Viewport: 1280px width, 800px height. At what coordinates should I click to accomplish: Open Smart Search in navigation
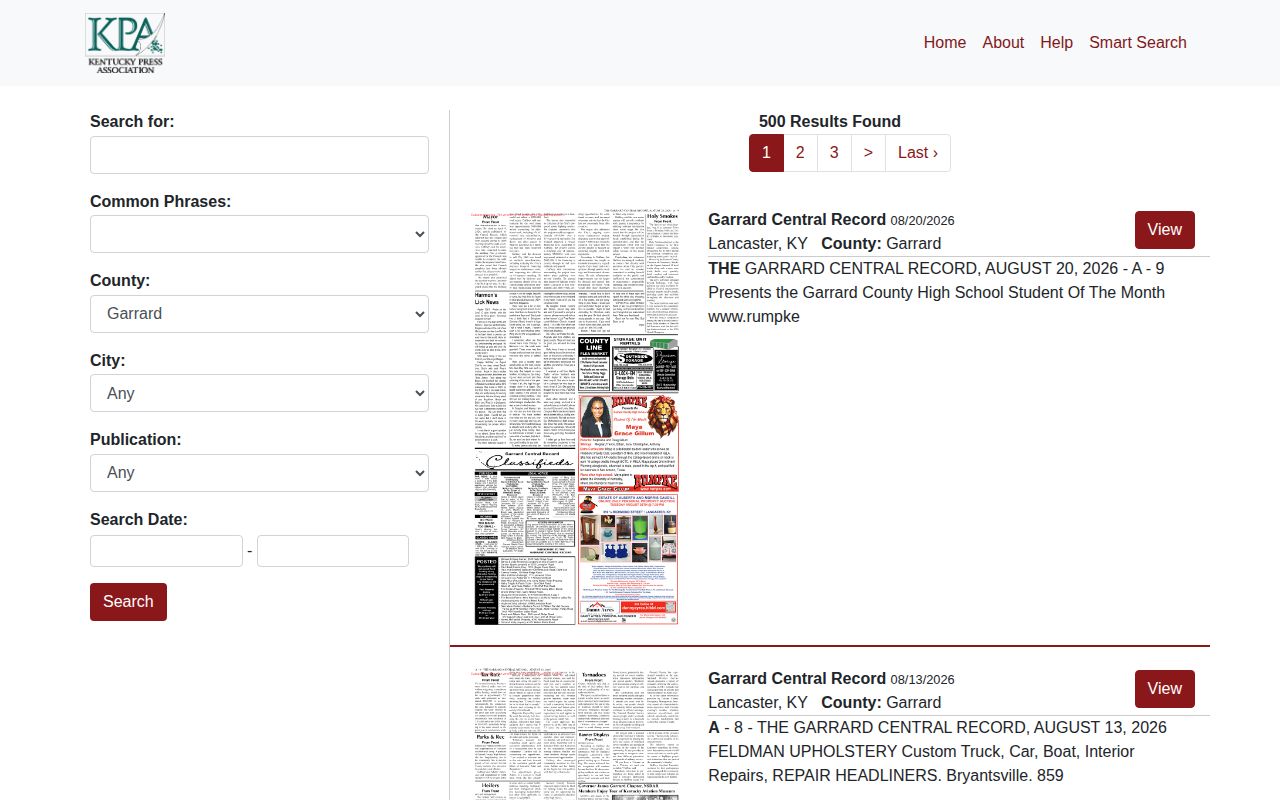[1138, 42]
